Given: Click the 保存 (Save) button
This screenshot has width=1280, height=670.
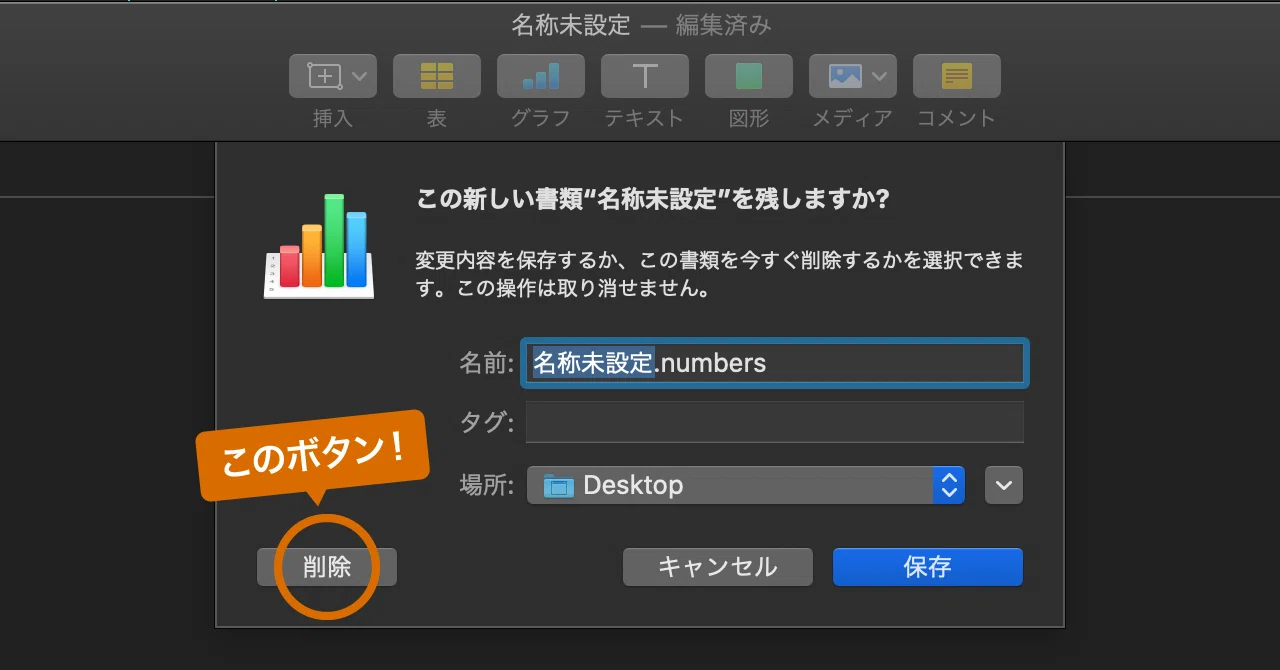Looking at the screenshot, I should point(928,567).
